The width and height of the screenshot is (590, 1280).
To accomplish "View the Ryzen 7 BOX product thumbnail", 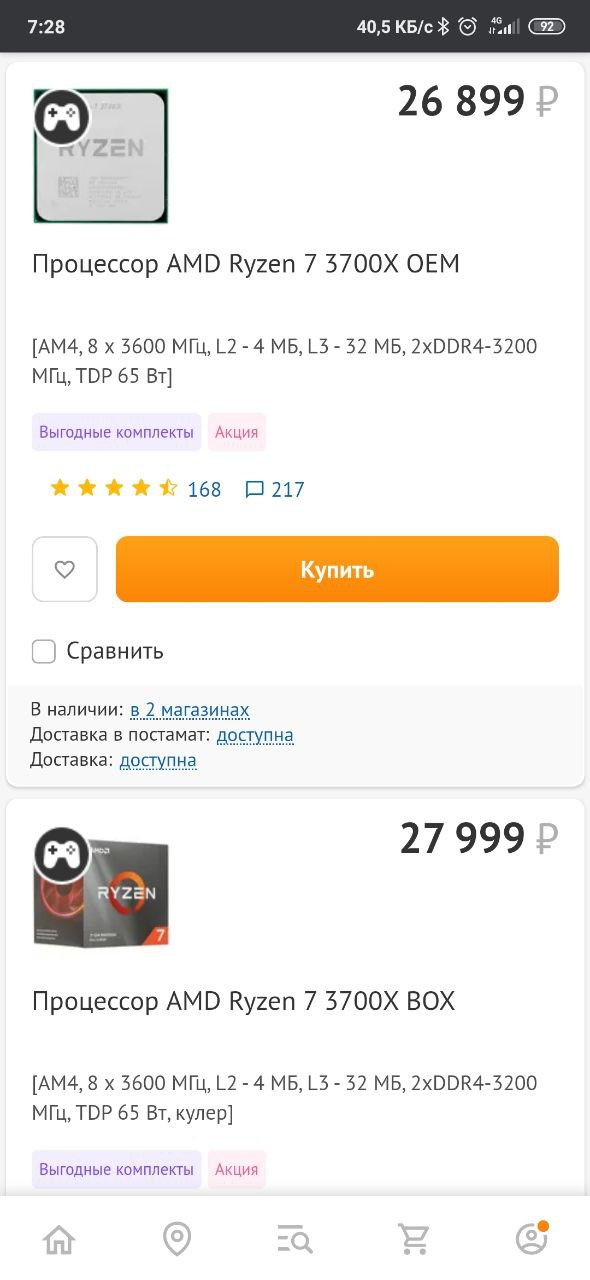I will [x=101, y=889].
